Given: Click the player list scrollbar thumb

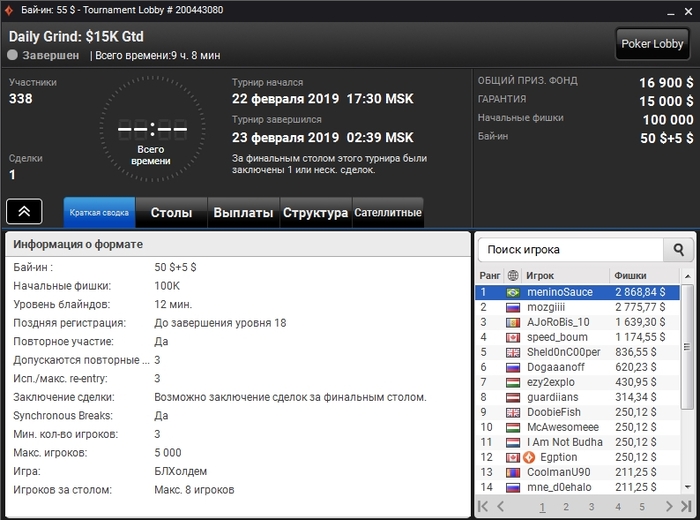Looking at the screenshot, I should 687,346.
